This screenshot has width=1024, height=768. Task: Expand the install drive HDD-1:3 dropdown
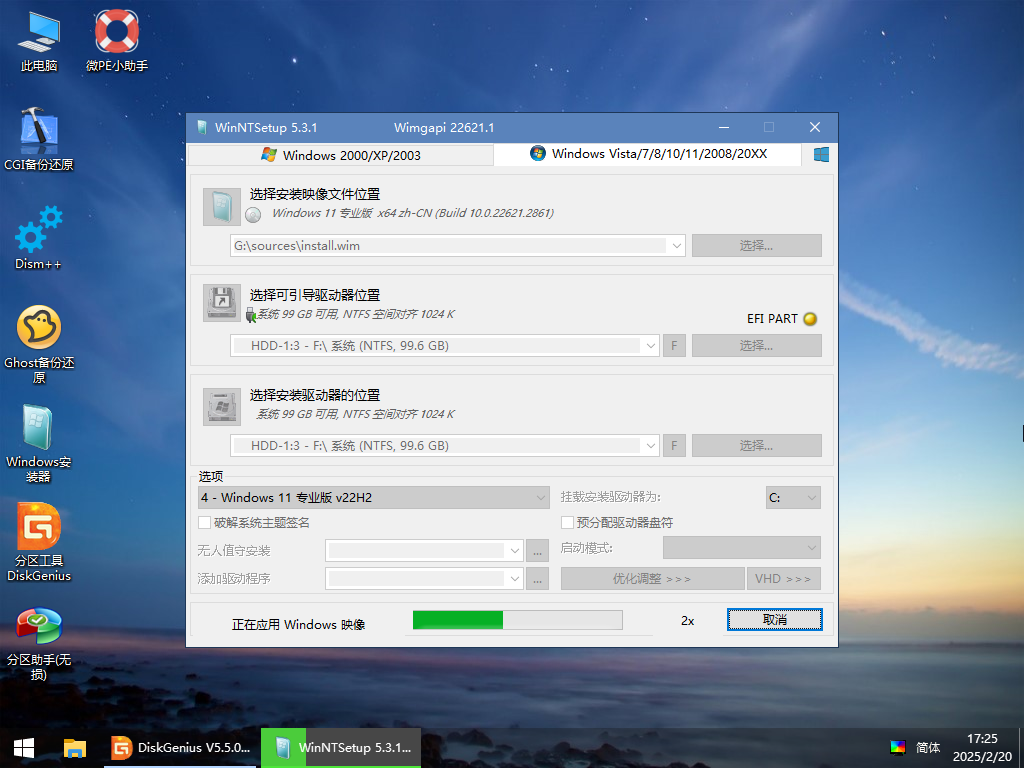(650, 445)
